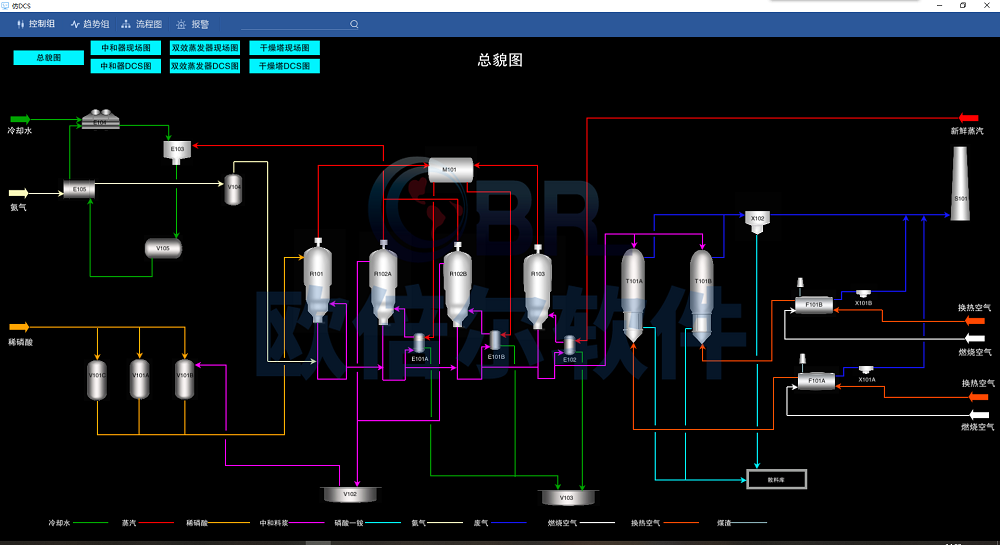Select the F101B furnace
1000x545 pixels.
pos(813,305)
